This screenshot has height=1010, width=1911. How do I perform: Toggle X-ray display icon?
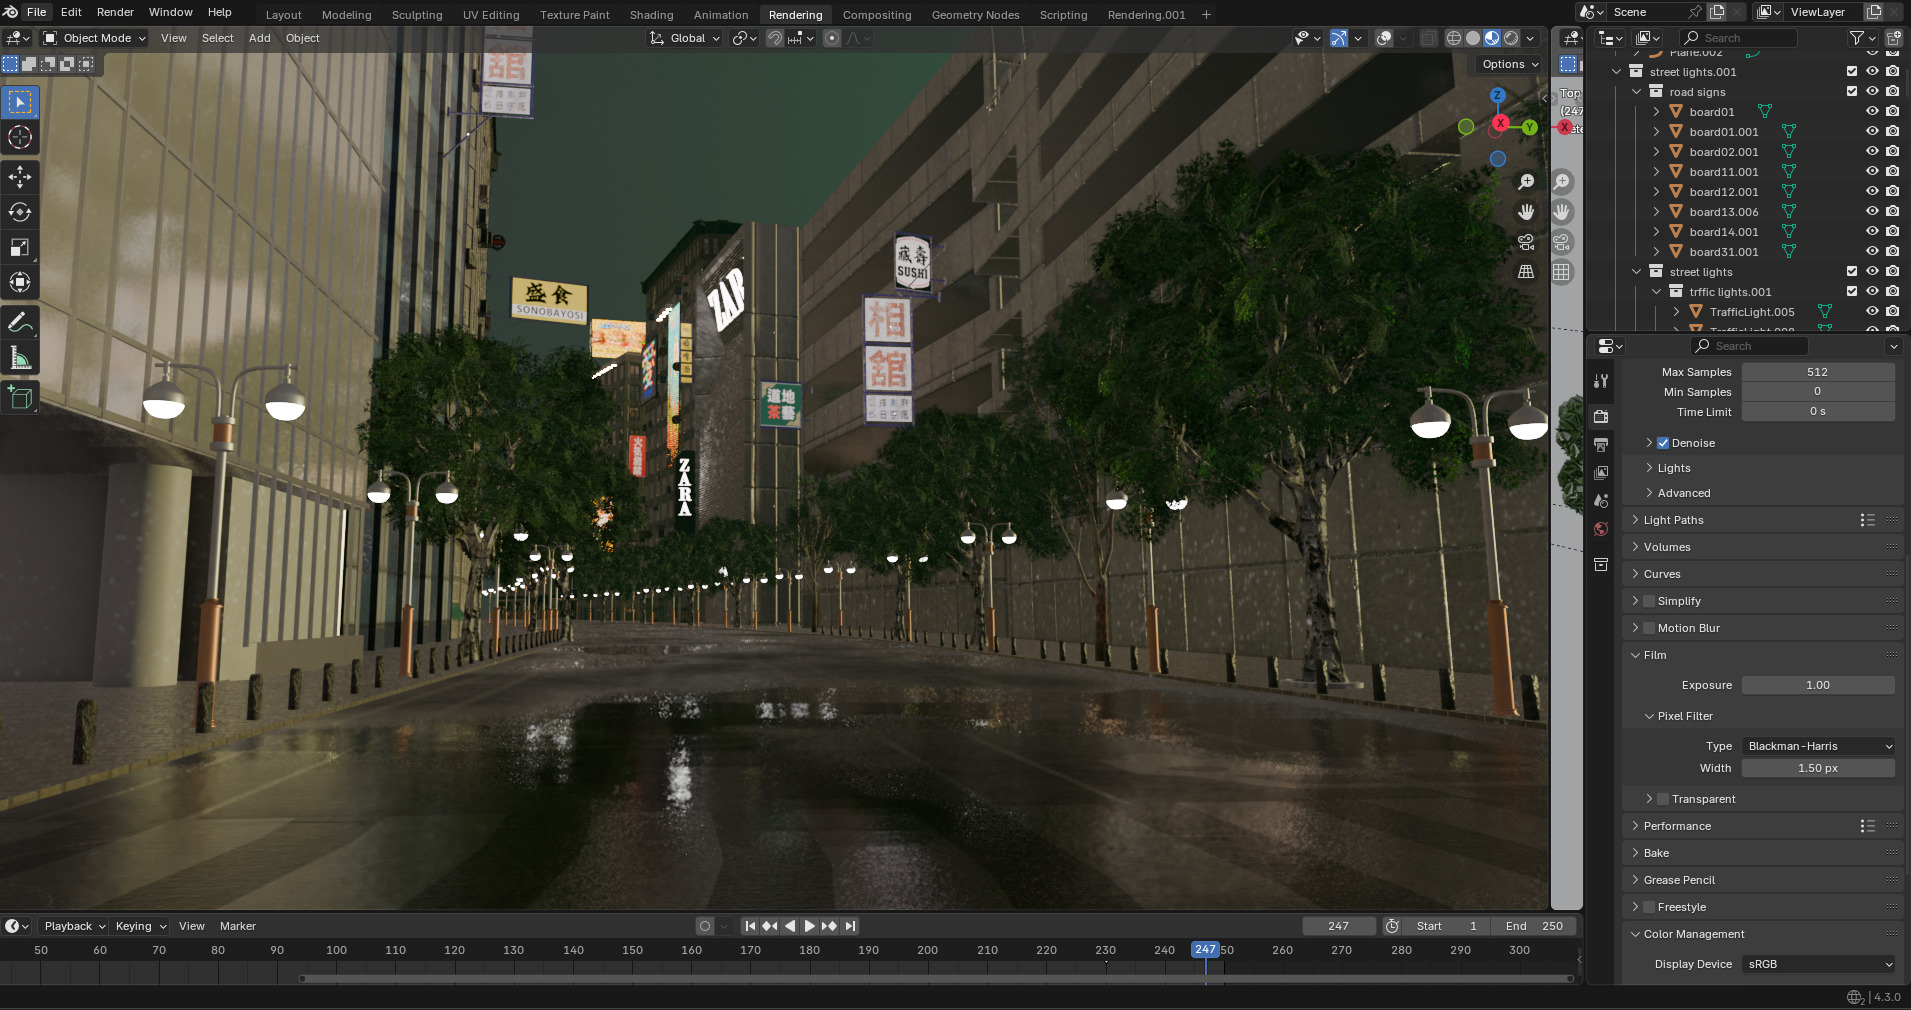click(x=1429, y=38)
